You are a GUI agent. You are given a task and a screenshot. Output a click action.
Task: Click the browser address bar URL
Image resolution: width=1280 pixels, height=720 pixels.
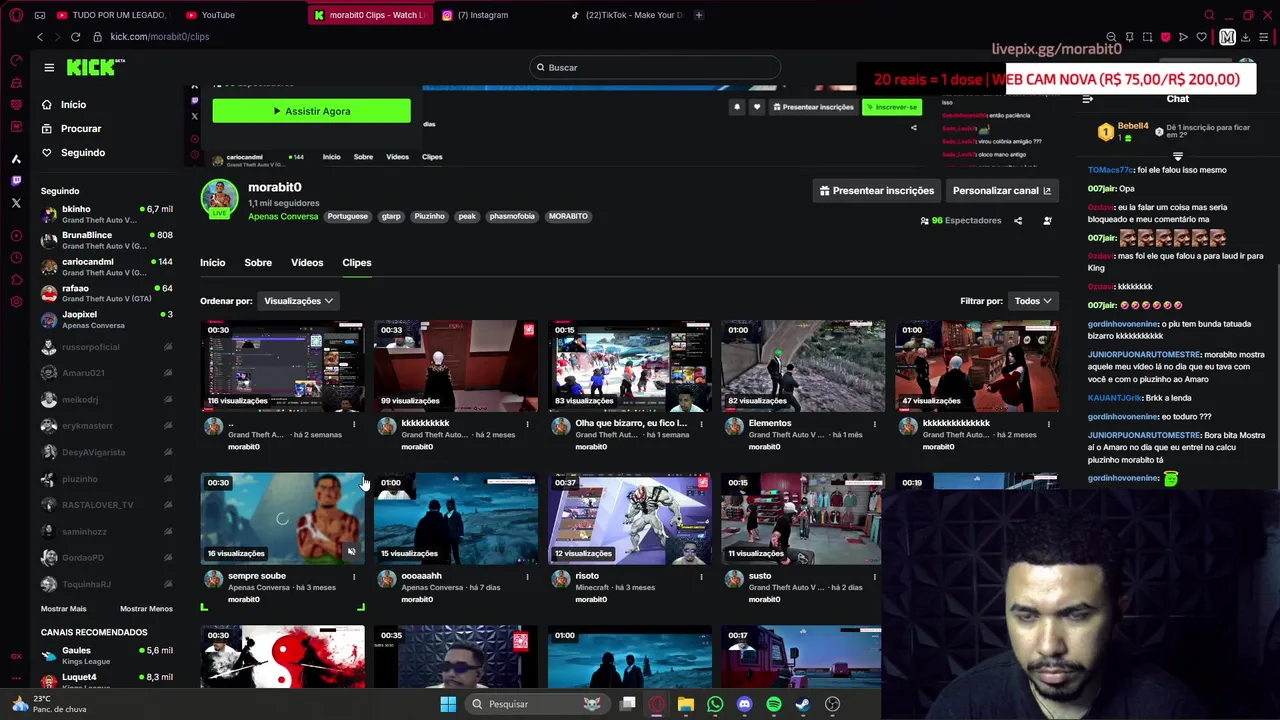(160, 37)
